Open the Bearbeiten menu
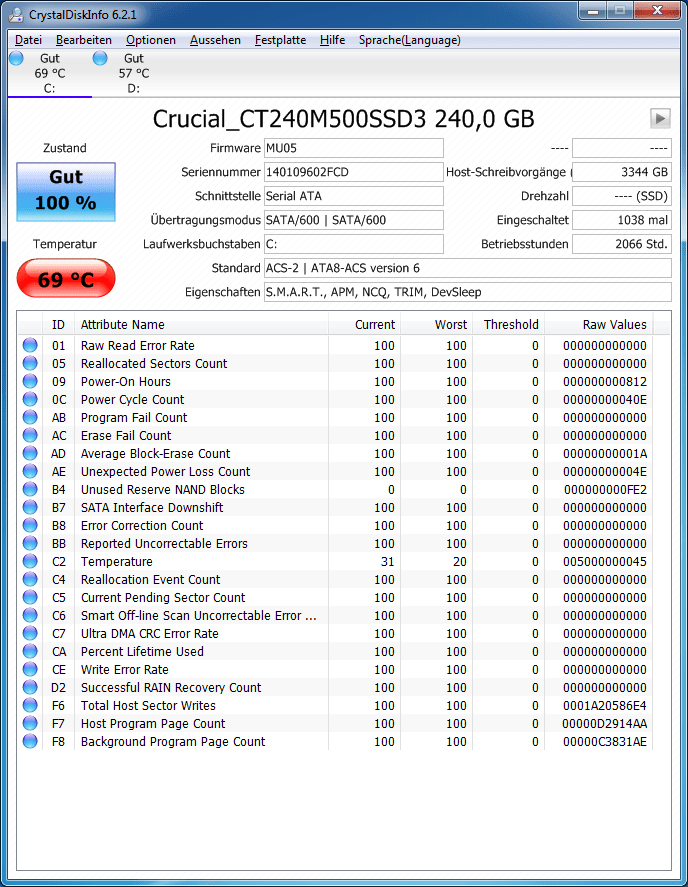Screen dimensions: 688x887 click(84, 40)
